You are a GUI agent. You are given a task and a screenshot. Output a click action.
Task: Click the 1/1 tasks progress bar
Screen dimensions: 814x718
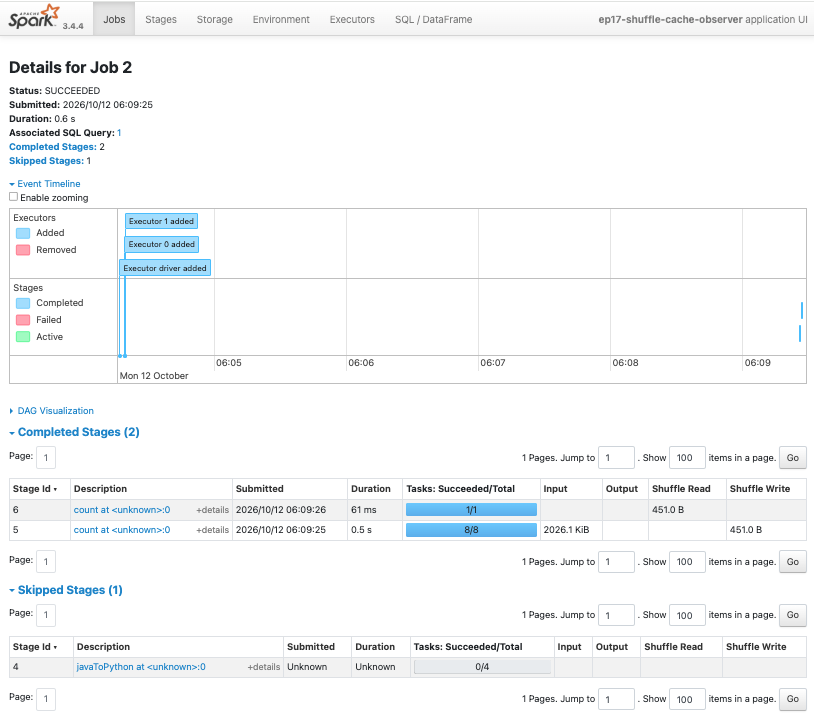pos(471,510)
